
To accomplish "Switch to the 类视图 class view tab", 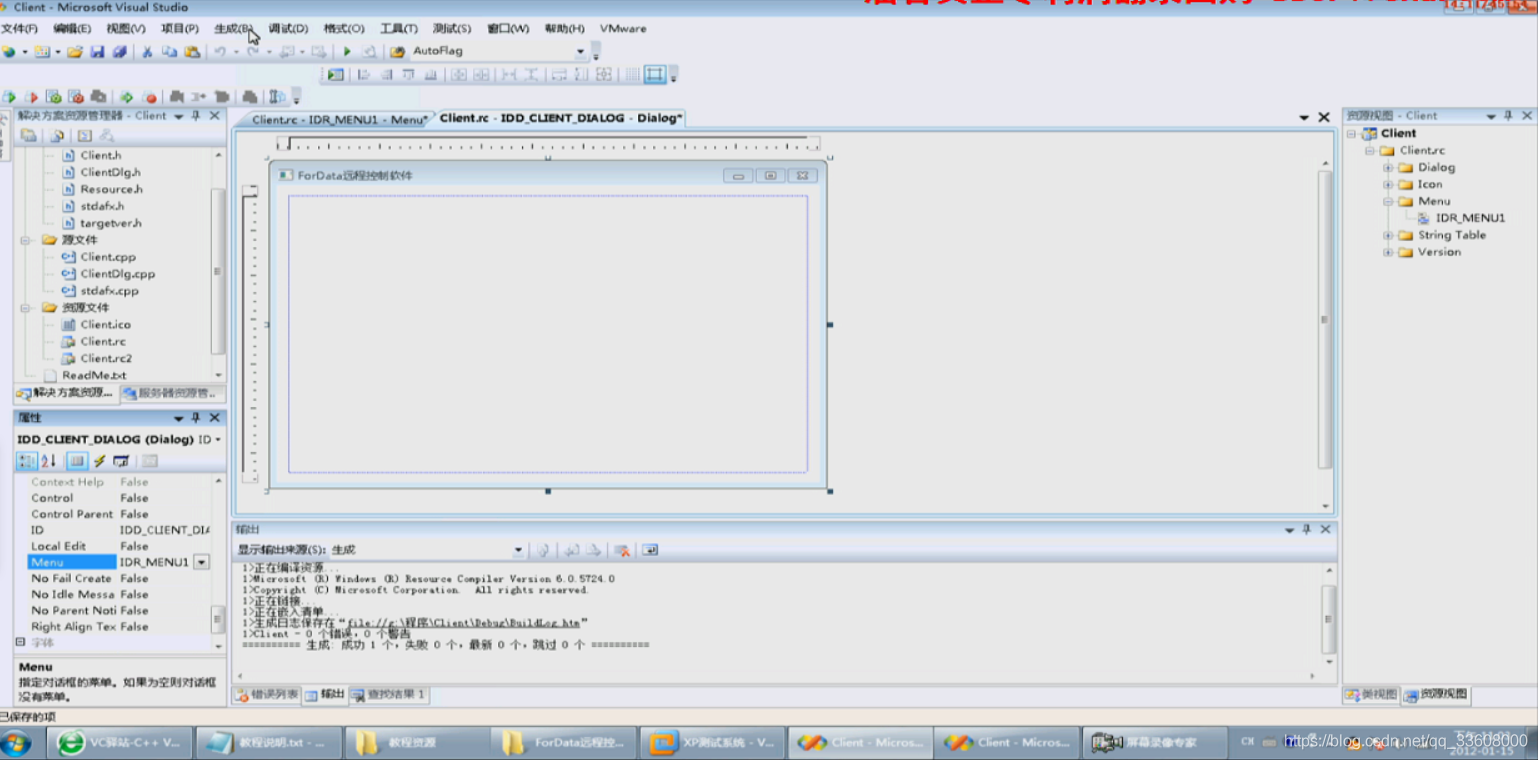I will (x=1371, y=694).
